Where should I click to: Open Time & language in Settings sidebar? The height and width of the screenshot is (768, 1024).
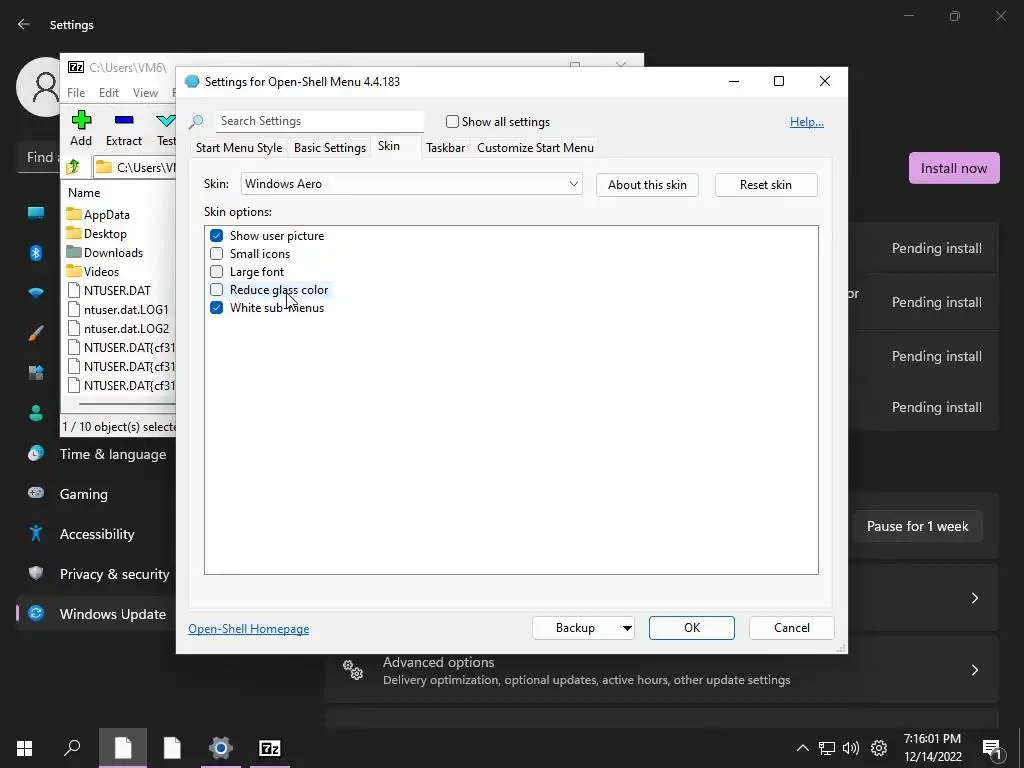(x=96, y=455)
